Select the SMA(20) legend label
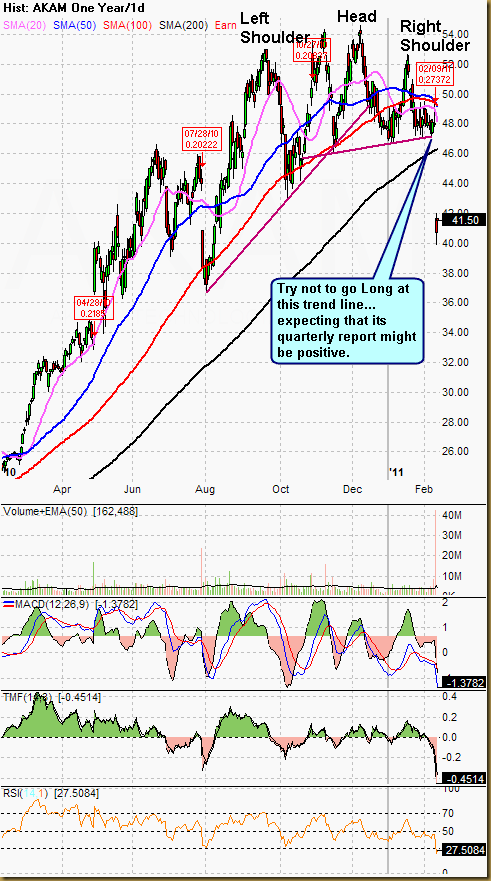This screenshot has height=881, width=491. tap(26, 26)
